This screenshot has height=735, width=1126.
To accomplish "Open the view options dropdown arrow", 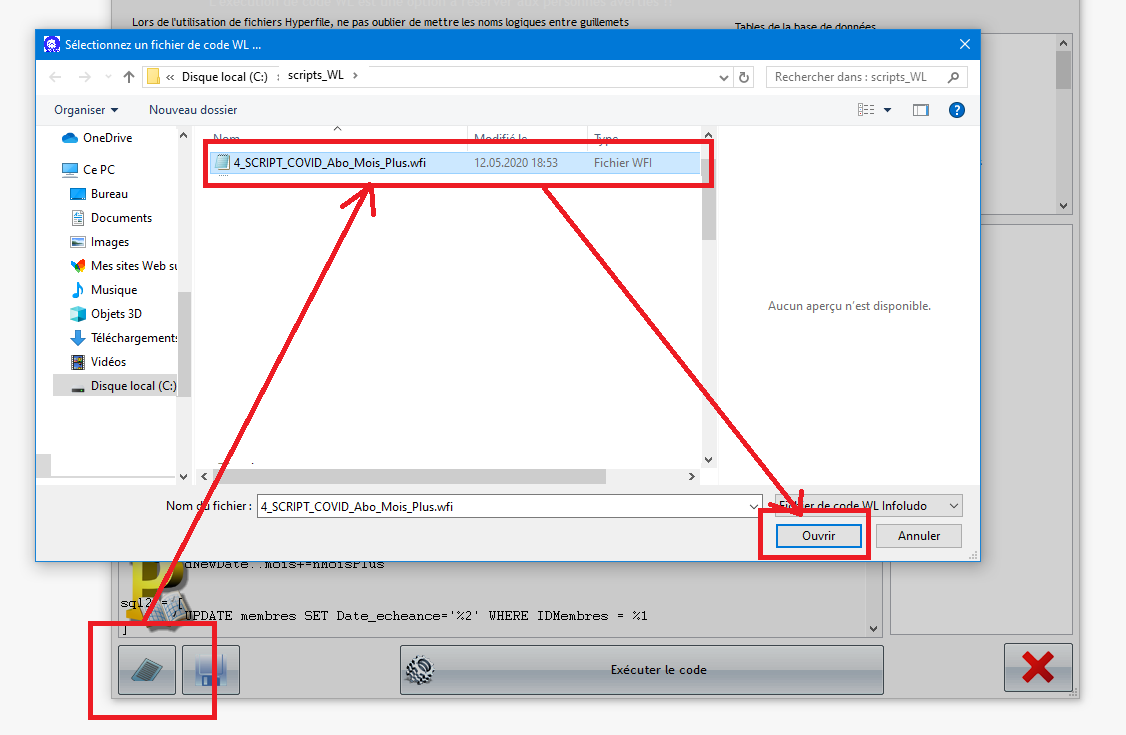I will [887, 110].
